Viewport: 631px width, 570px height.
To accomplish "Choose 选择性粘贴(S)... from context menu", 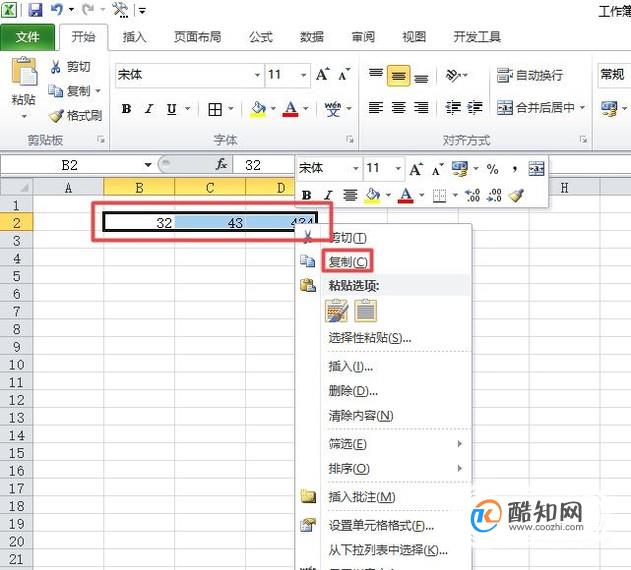I will (x=370, y=337).
